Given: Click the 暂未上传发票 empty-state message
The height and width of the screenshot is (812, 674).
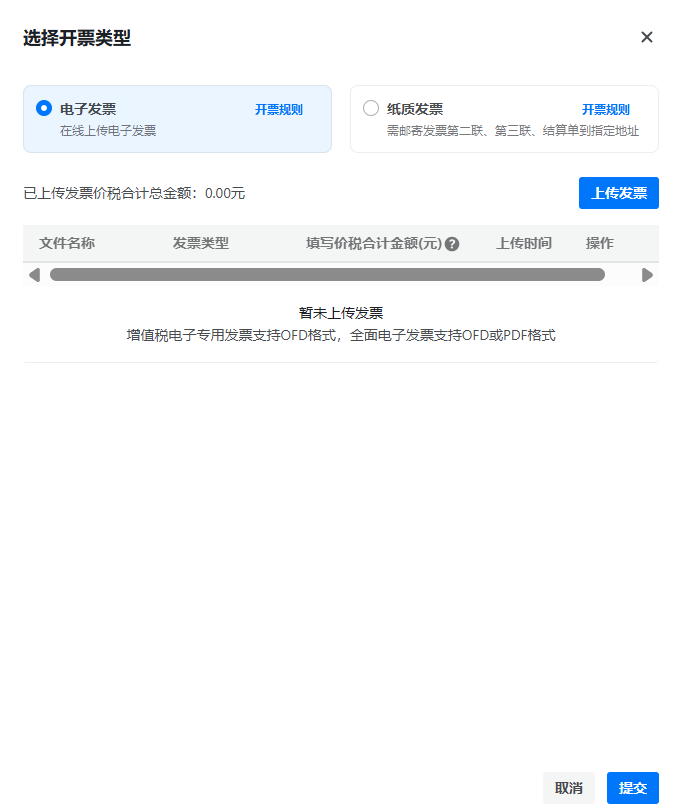Looking at the screenshot, I should pyautogui.click(x=341, y=313).
